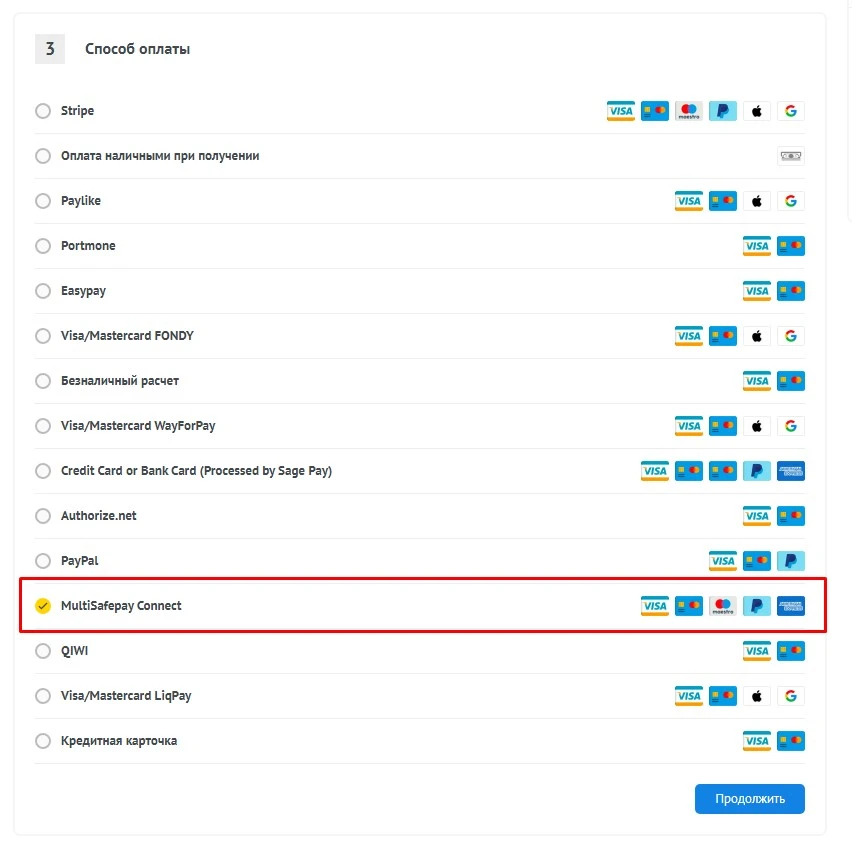
Task: Select PayPal as payment method
Action: tap(42, 560)
